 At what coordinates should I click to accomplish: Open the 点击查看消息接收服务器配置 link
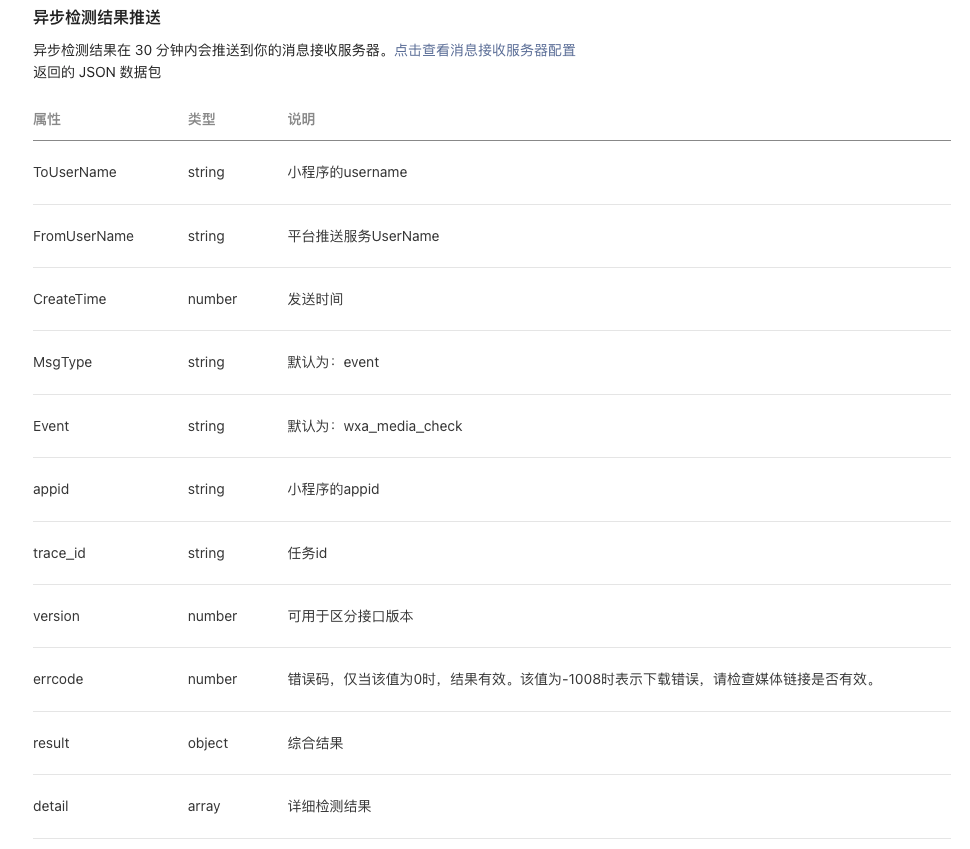pyautogui.click(x=484, y=50)
